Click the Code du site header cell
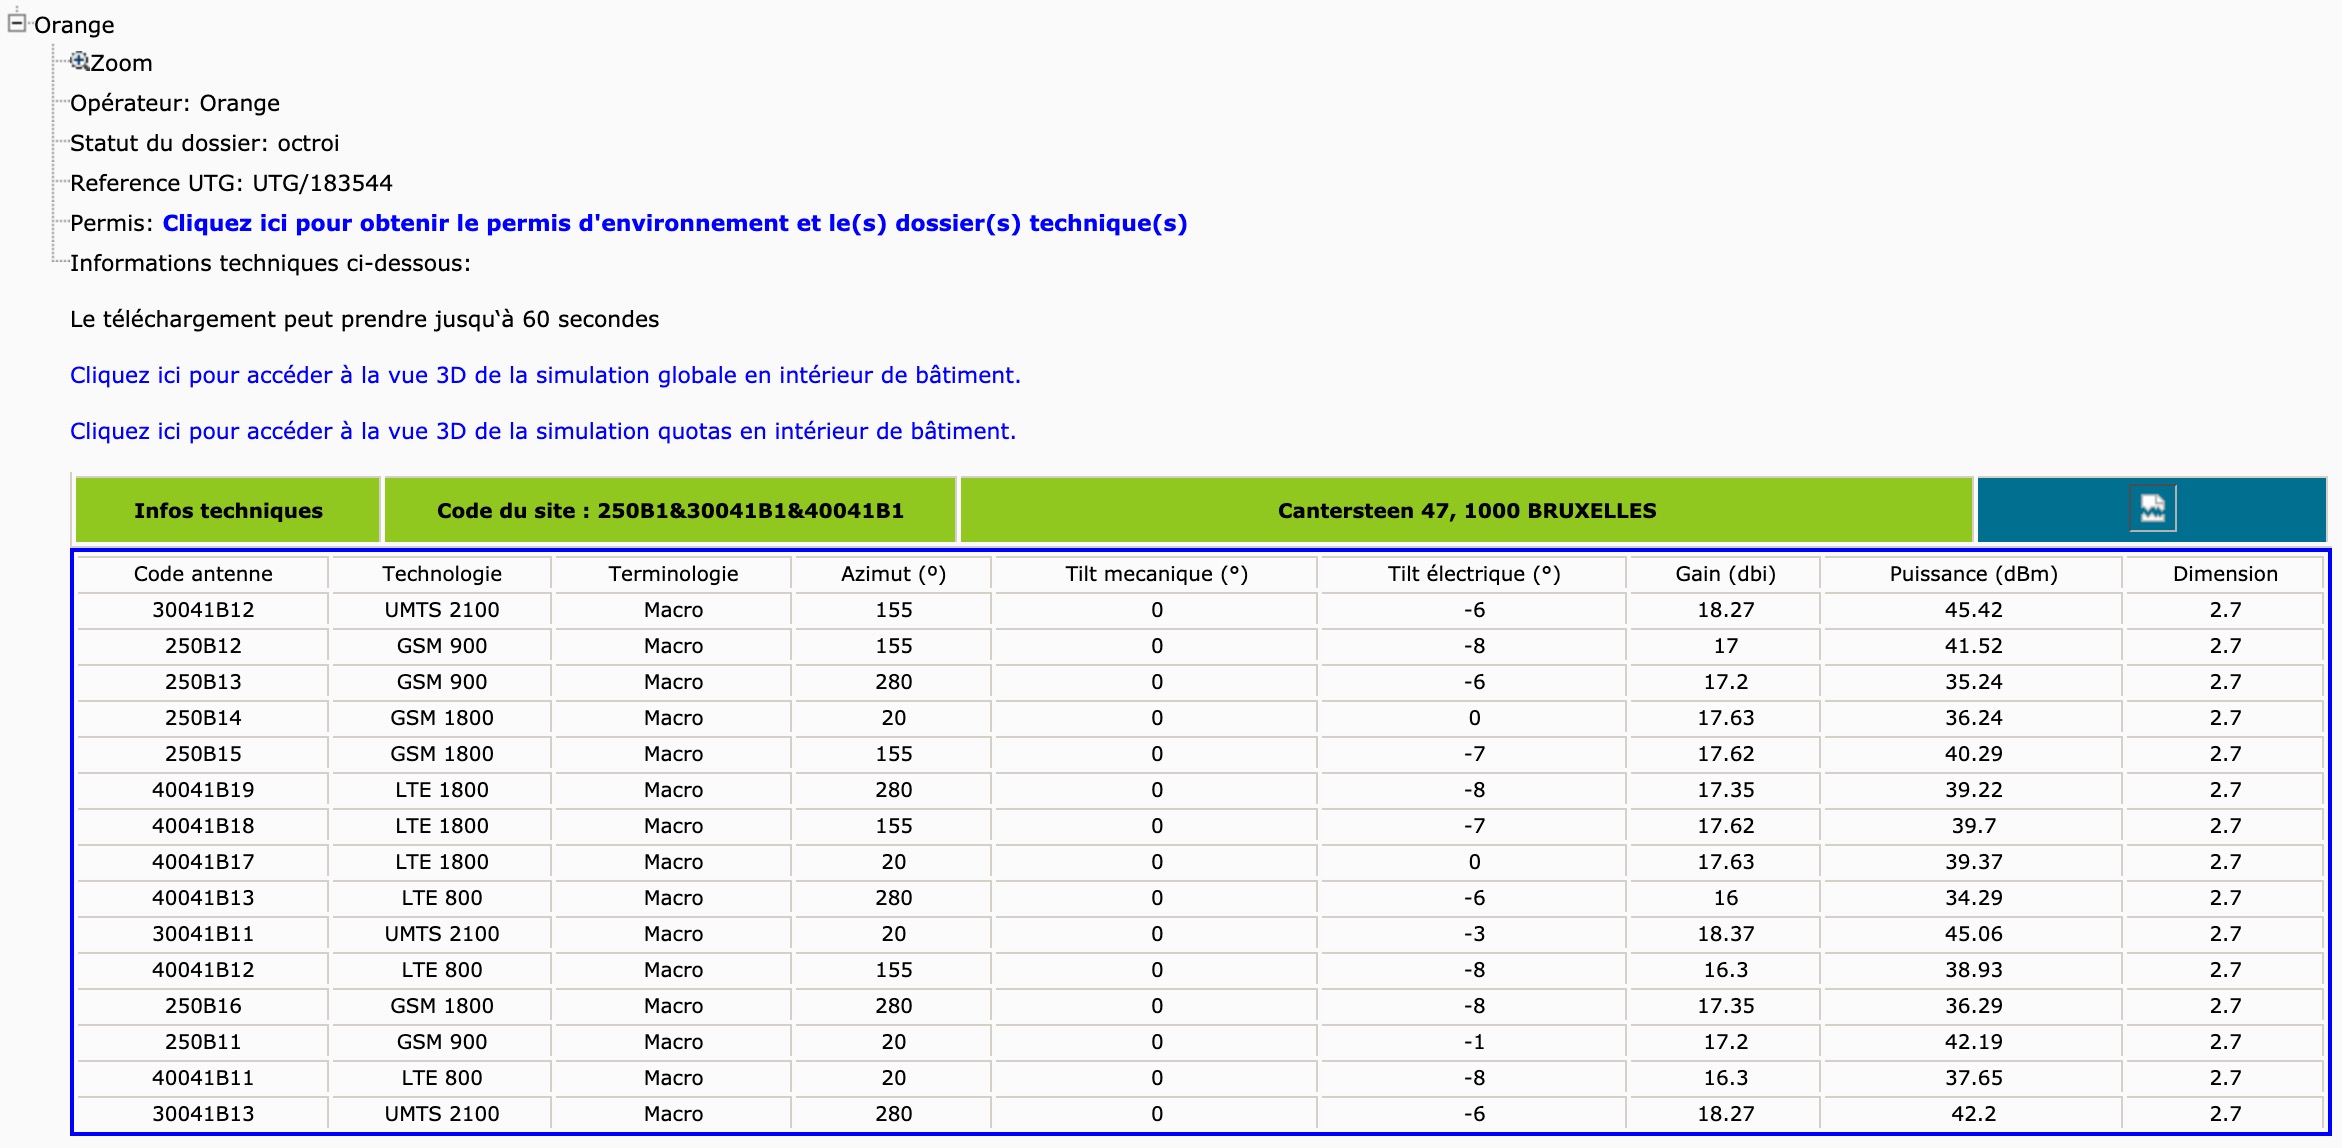This screenshot has height=1148, width=2342. coord(670,510)
